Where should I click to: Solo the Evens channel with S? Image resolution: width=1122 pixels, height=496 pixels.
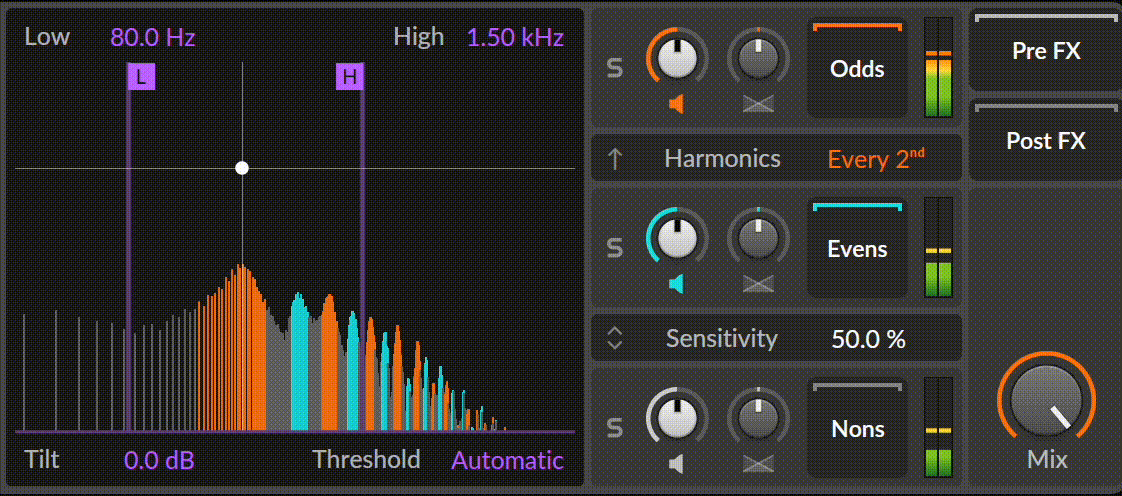614,248
